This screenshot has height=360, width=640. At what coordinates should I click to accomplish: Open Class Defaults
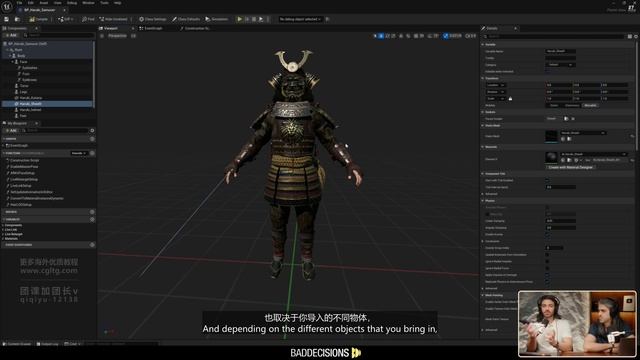[186, 19]
